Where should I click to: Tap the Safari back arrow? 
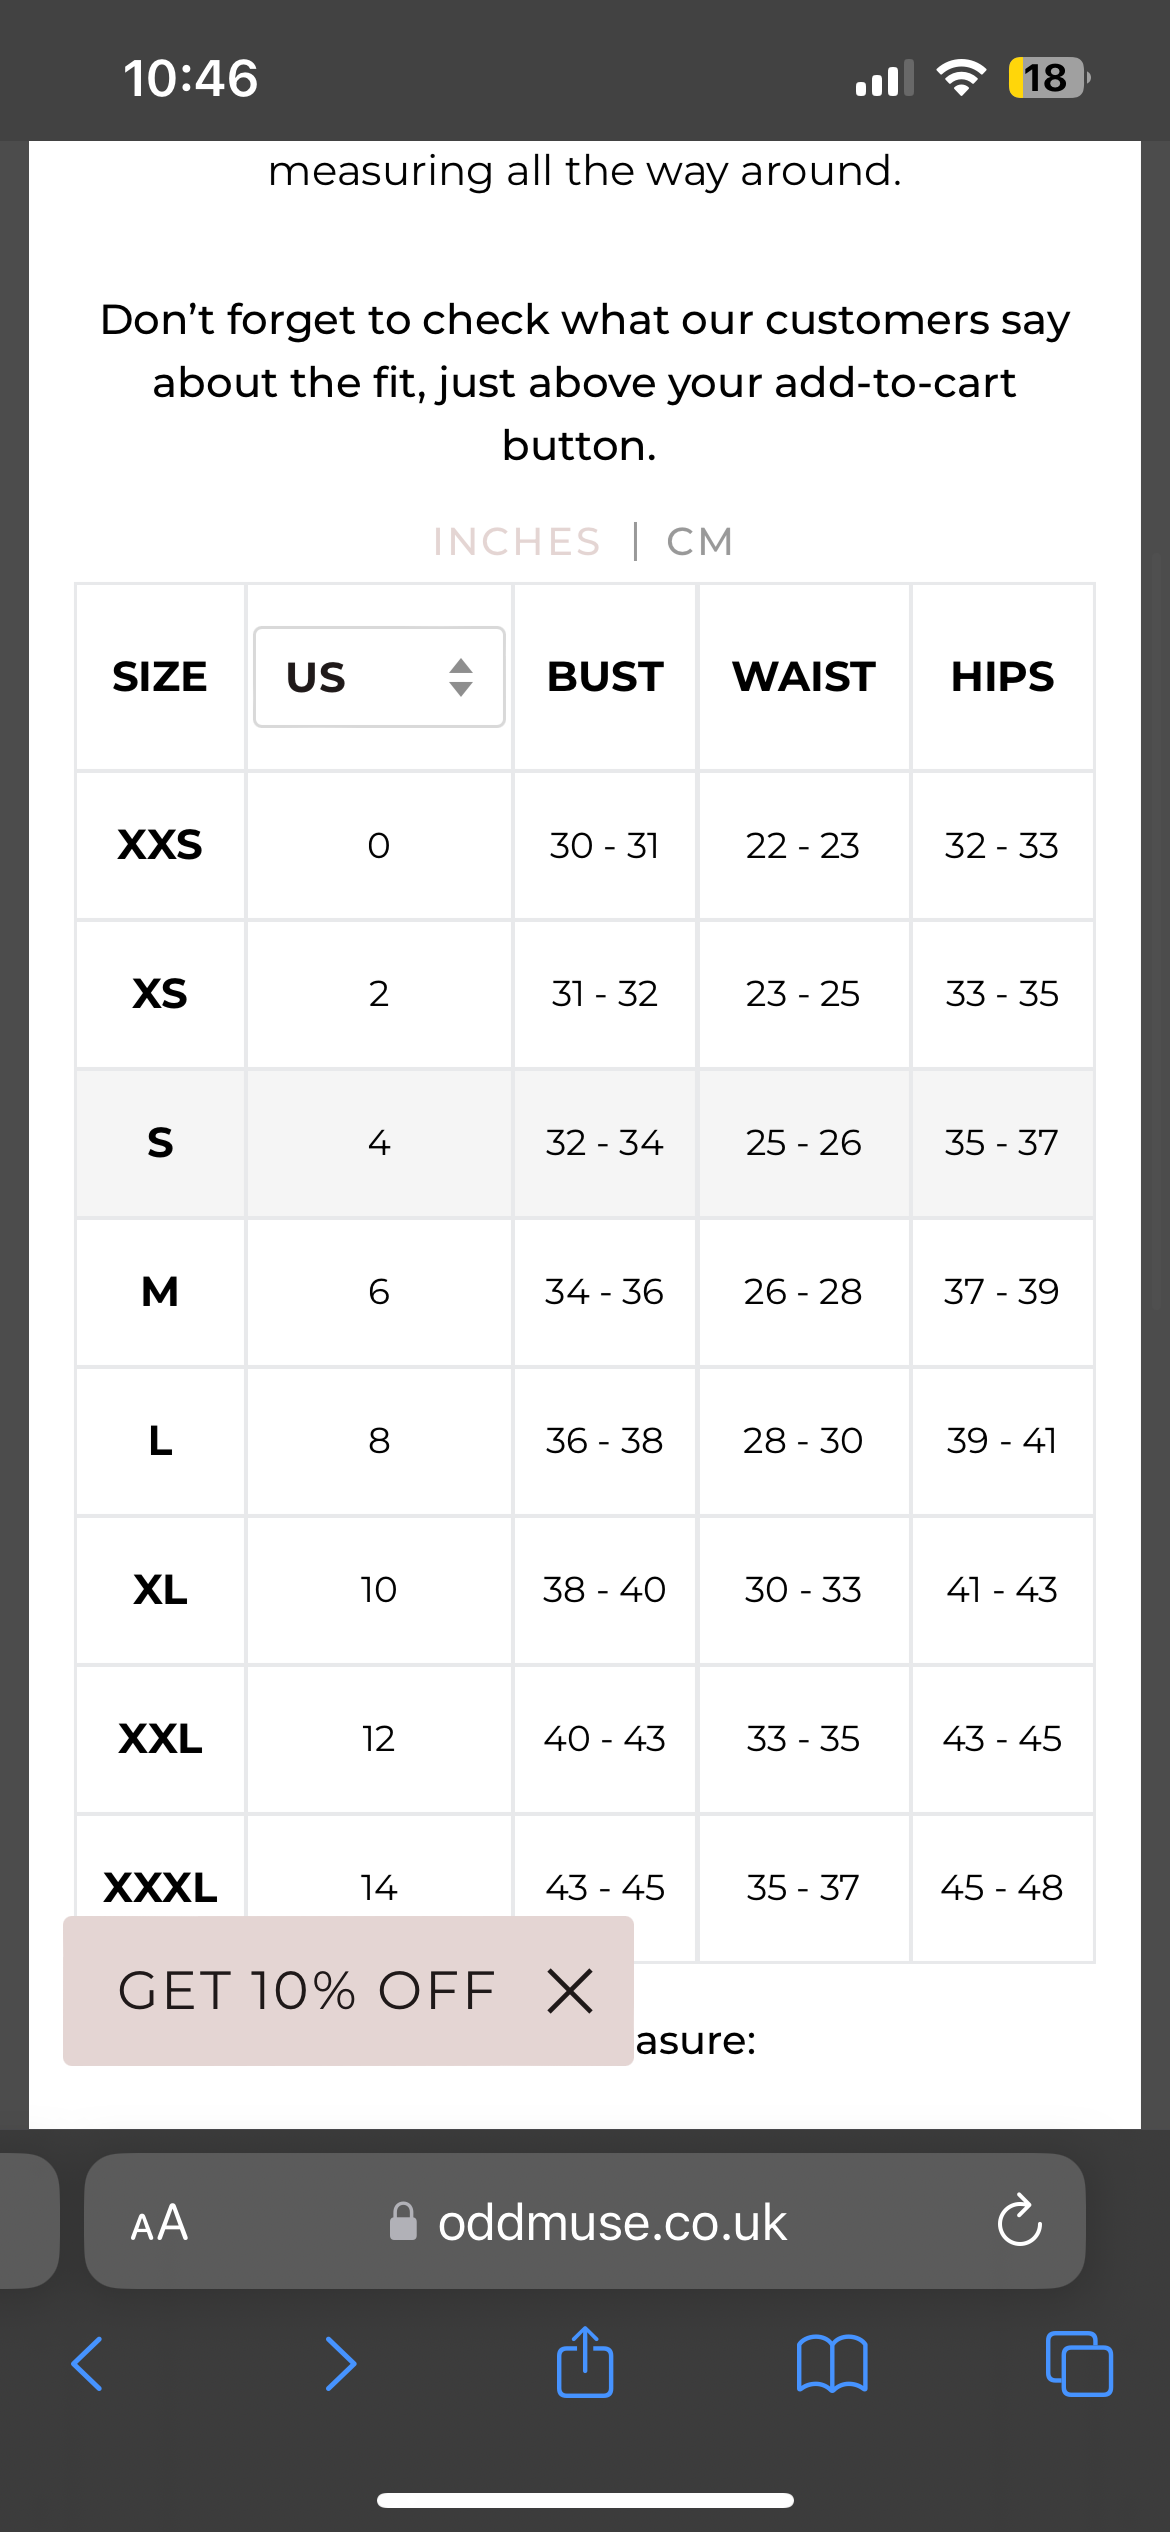pos(87,2364)
